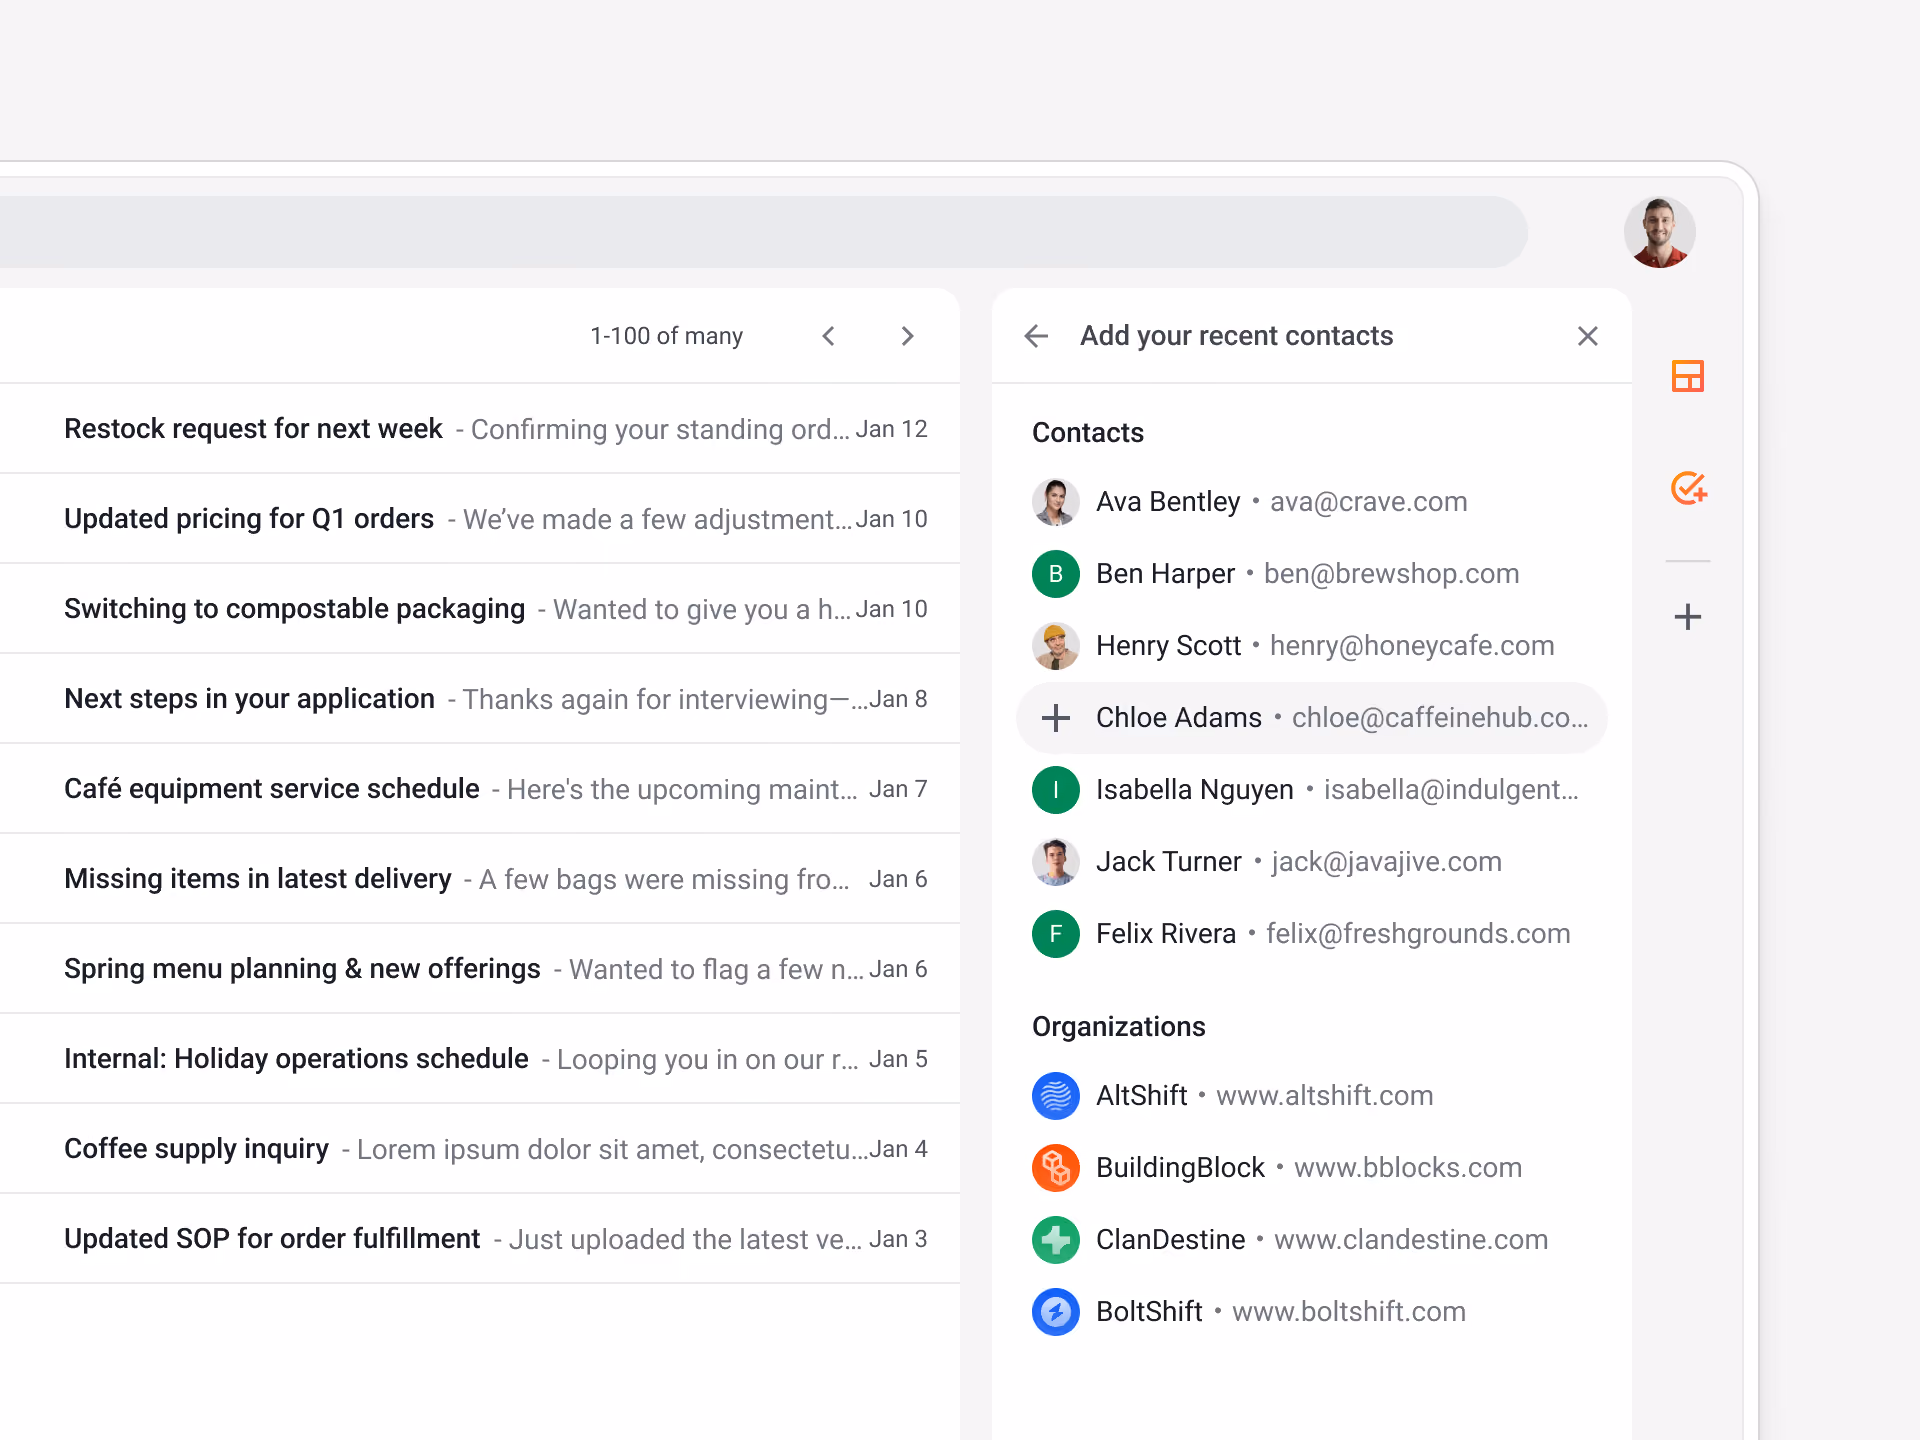The image size is (1920, 1440).
Task: Select the jack@javajive.com email address
Action: pyautogui.click(x=1386, y=862)
